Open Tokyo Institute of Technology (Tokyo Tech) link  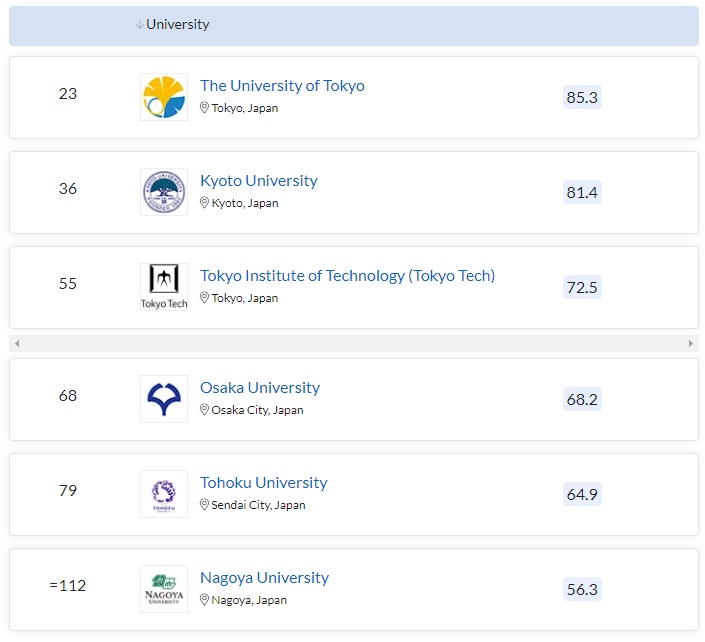(347, 276)
